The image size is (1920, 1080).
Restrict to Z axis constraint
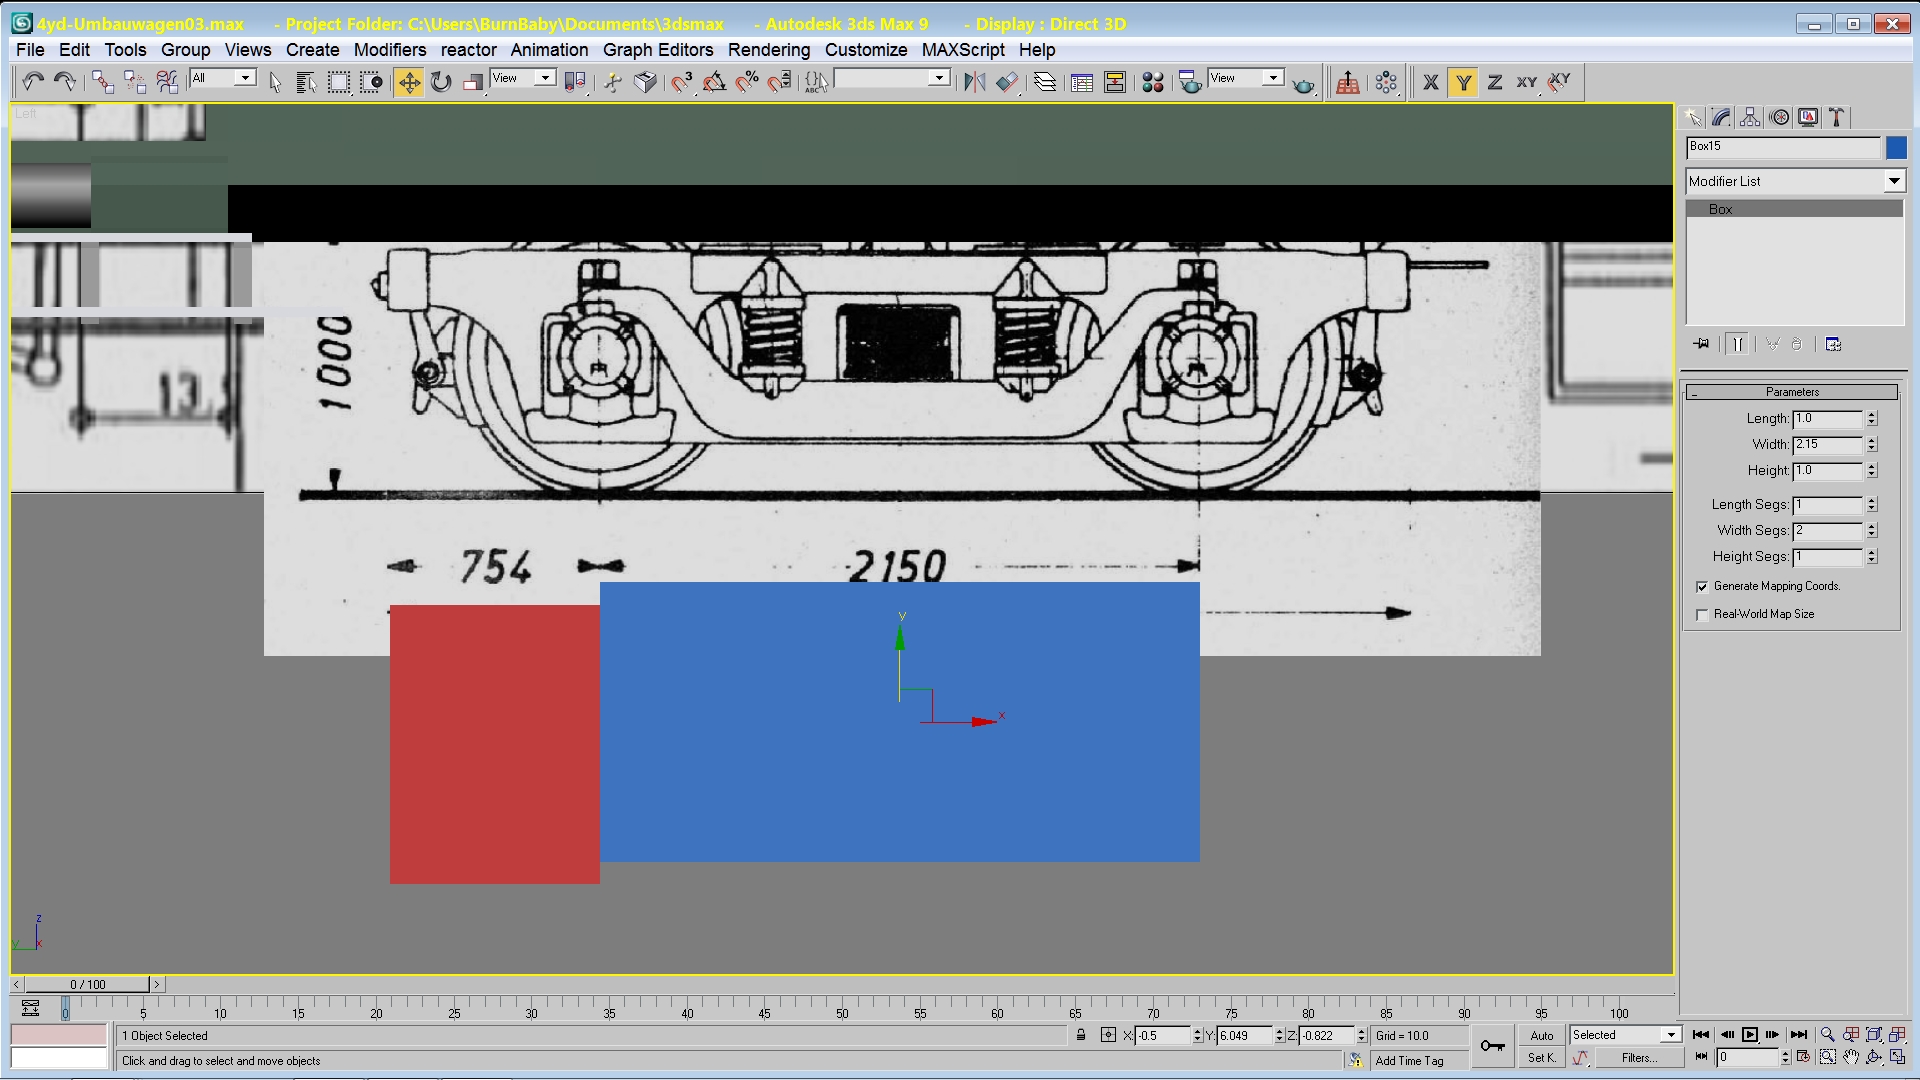pyautogui.click(x=1495, y=82)
